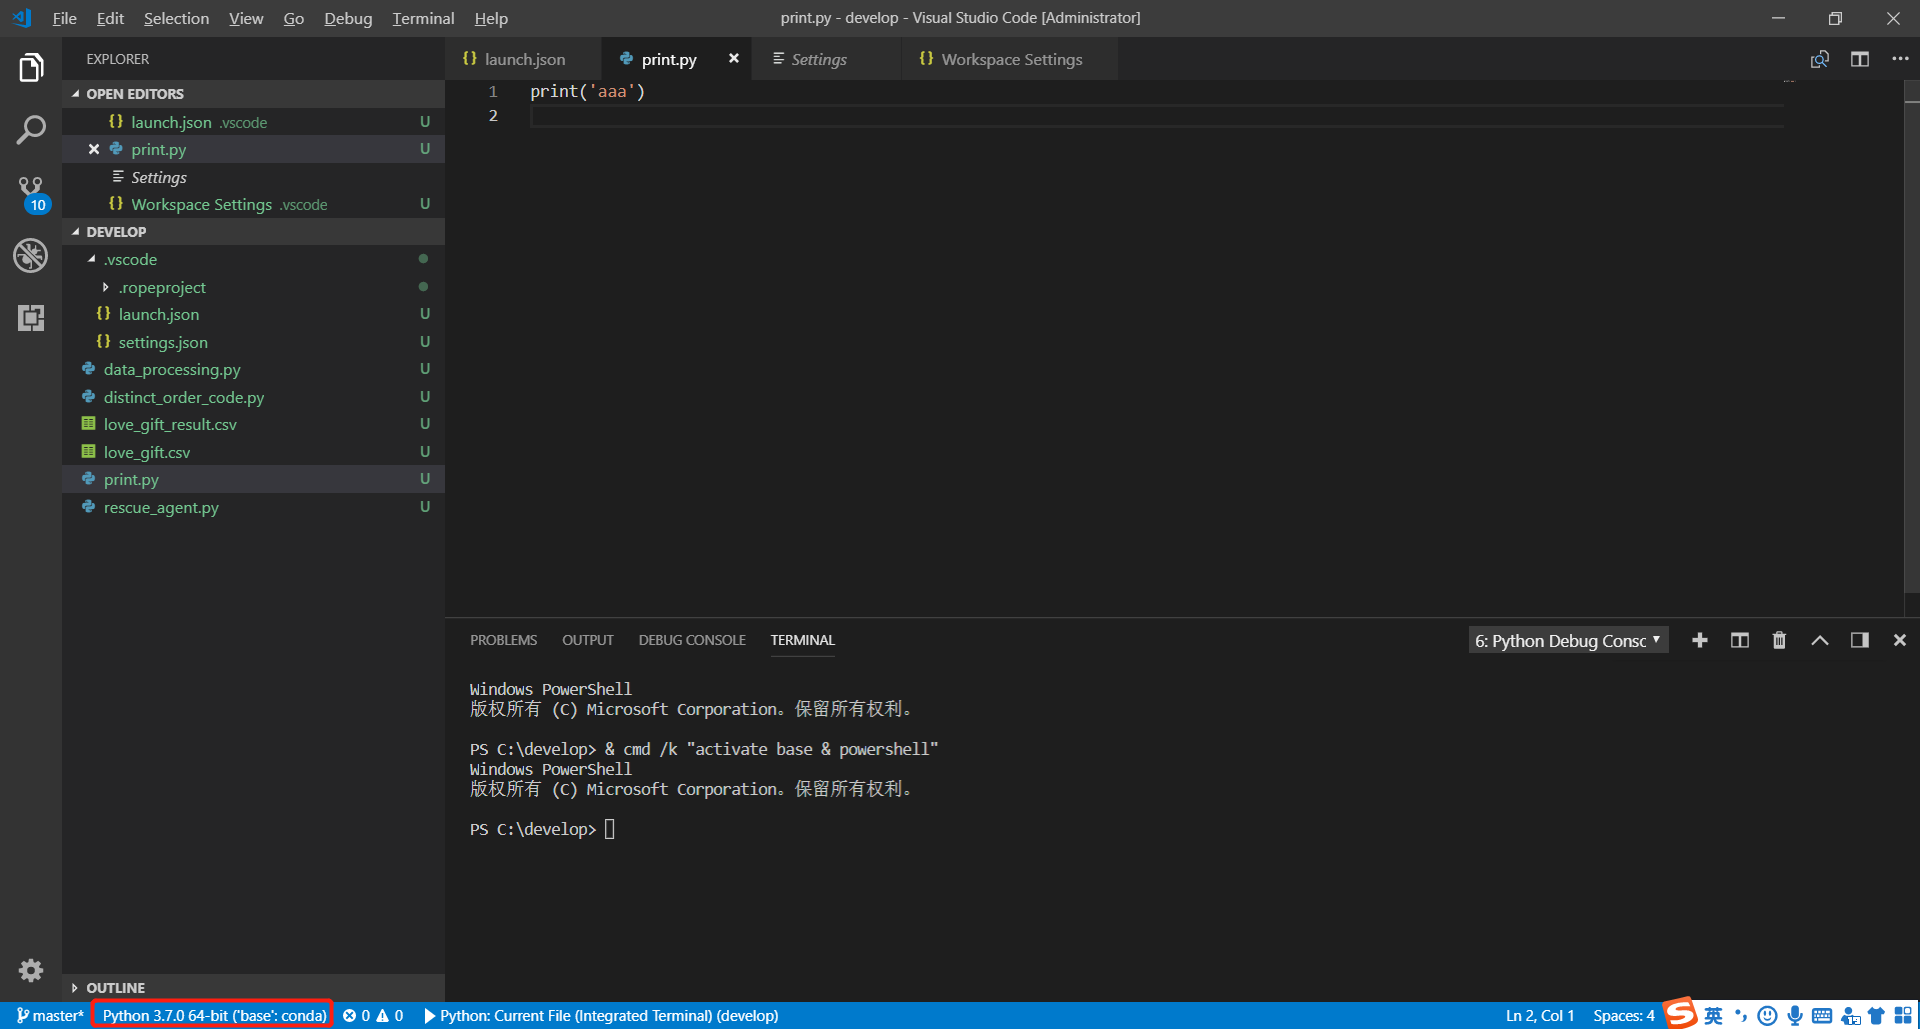The image size is (1920, 1029).
Task: Open the Extensions view in activity bar
Action: pos(31,318)
